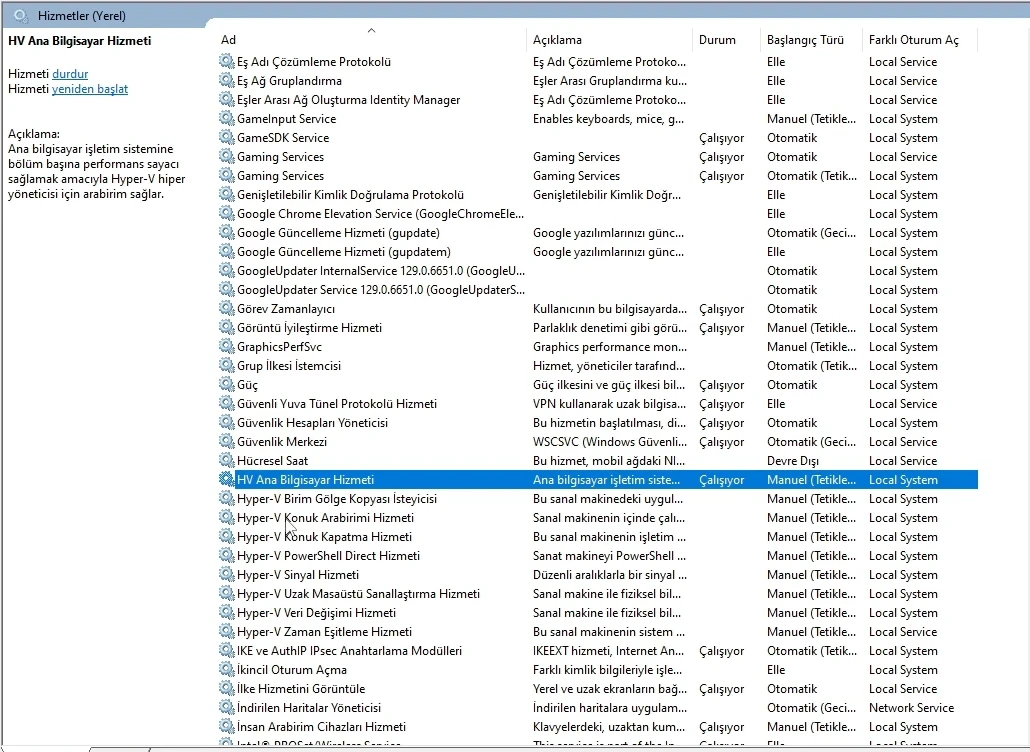The width and height of the screenshot is (1030, 752).
Task: Select the Hyper-V Birim Gölge Kopyası İsteyicisi row
Action: (x=336, y=499)
